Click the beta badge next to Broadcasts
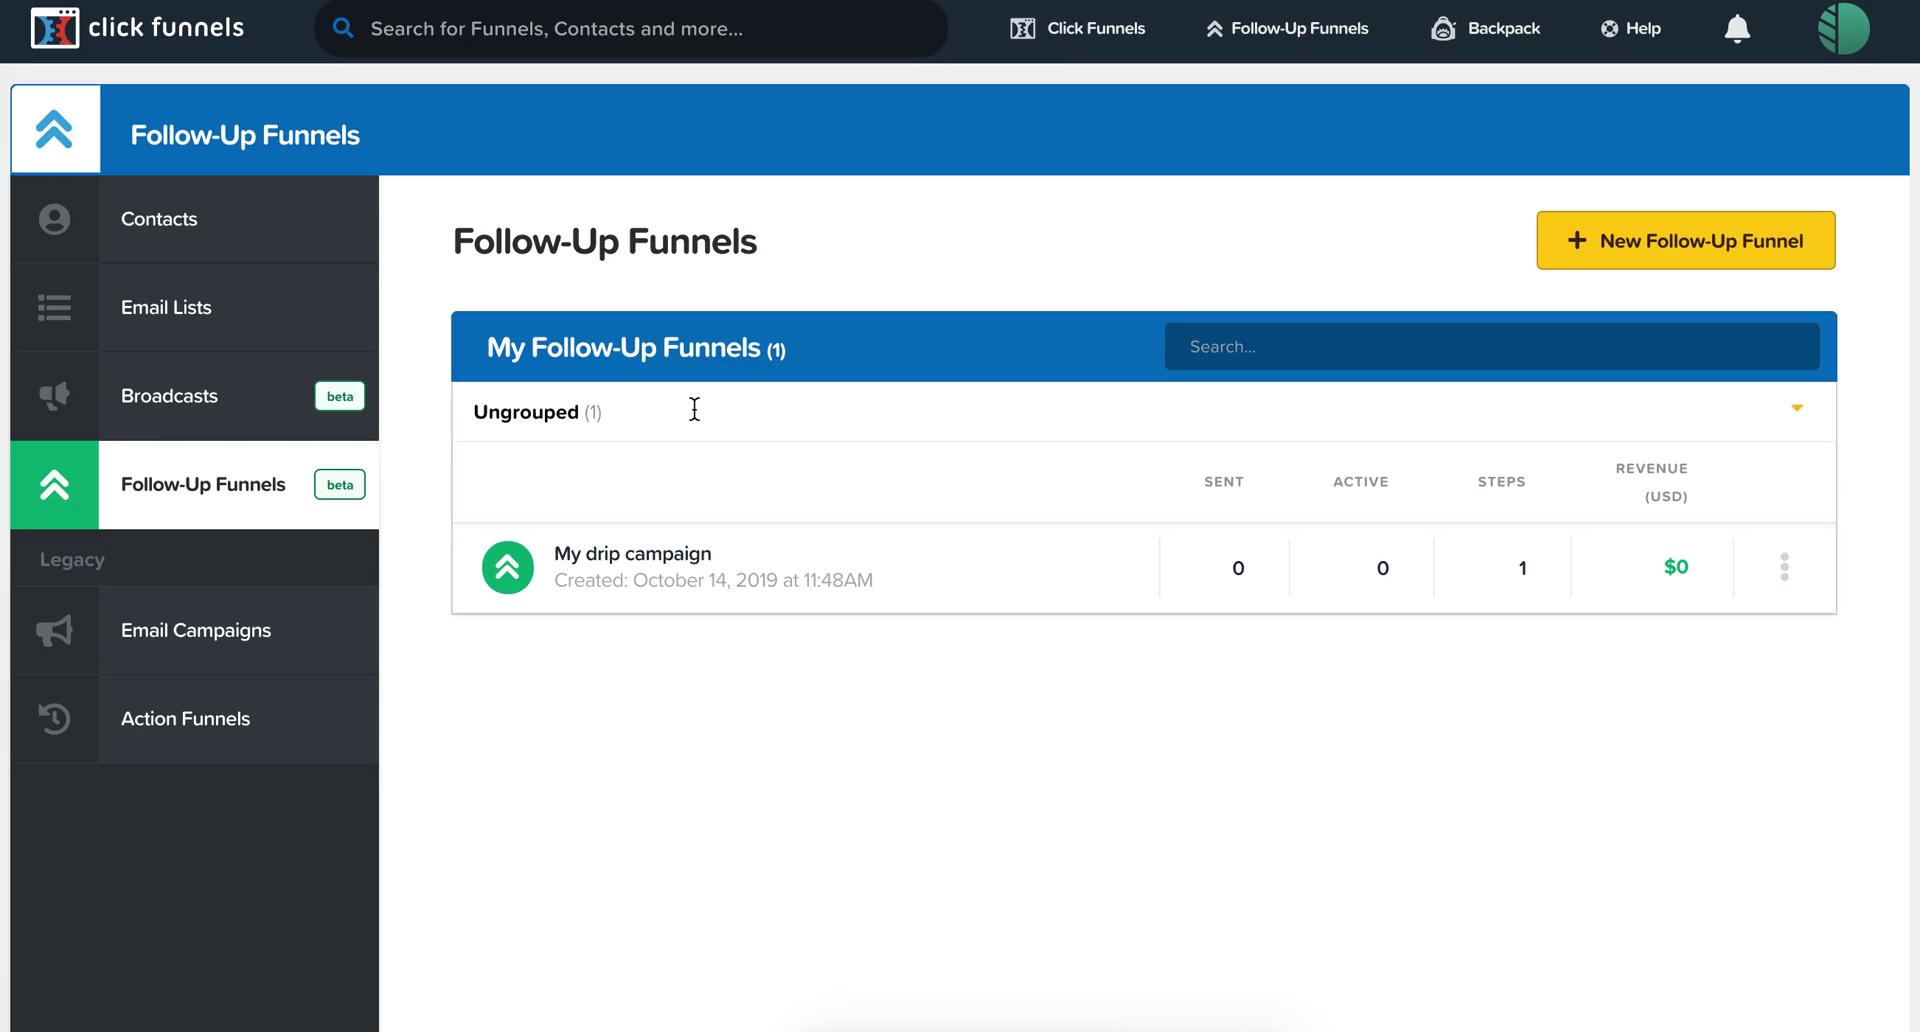Viewport: 1920px width, 1032px height. pos(340,396)
